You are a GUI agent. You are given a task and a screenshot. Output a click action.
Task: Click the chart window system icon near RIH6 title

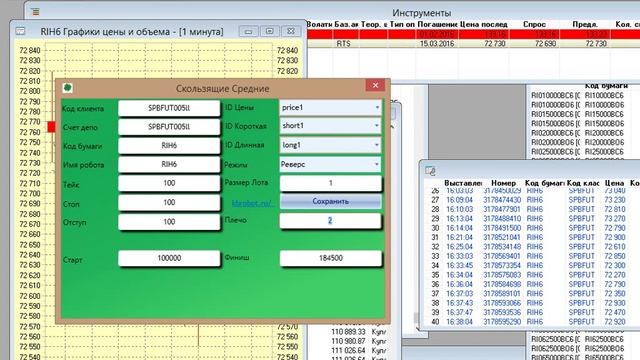pos(20,31)
